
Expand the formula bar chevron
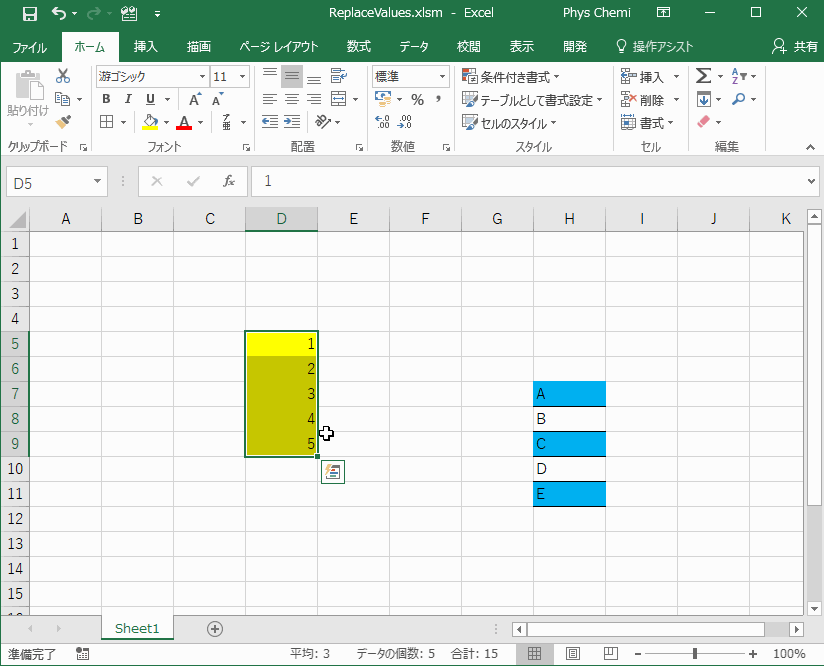811,181
